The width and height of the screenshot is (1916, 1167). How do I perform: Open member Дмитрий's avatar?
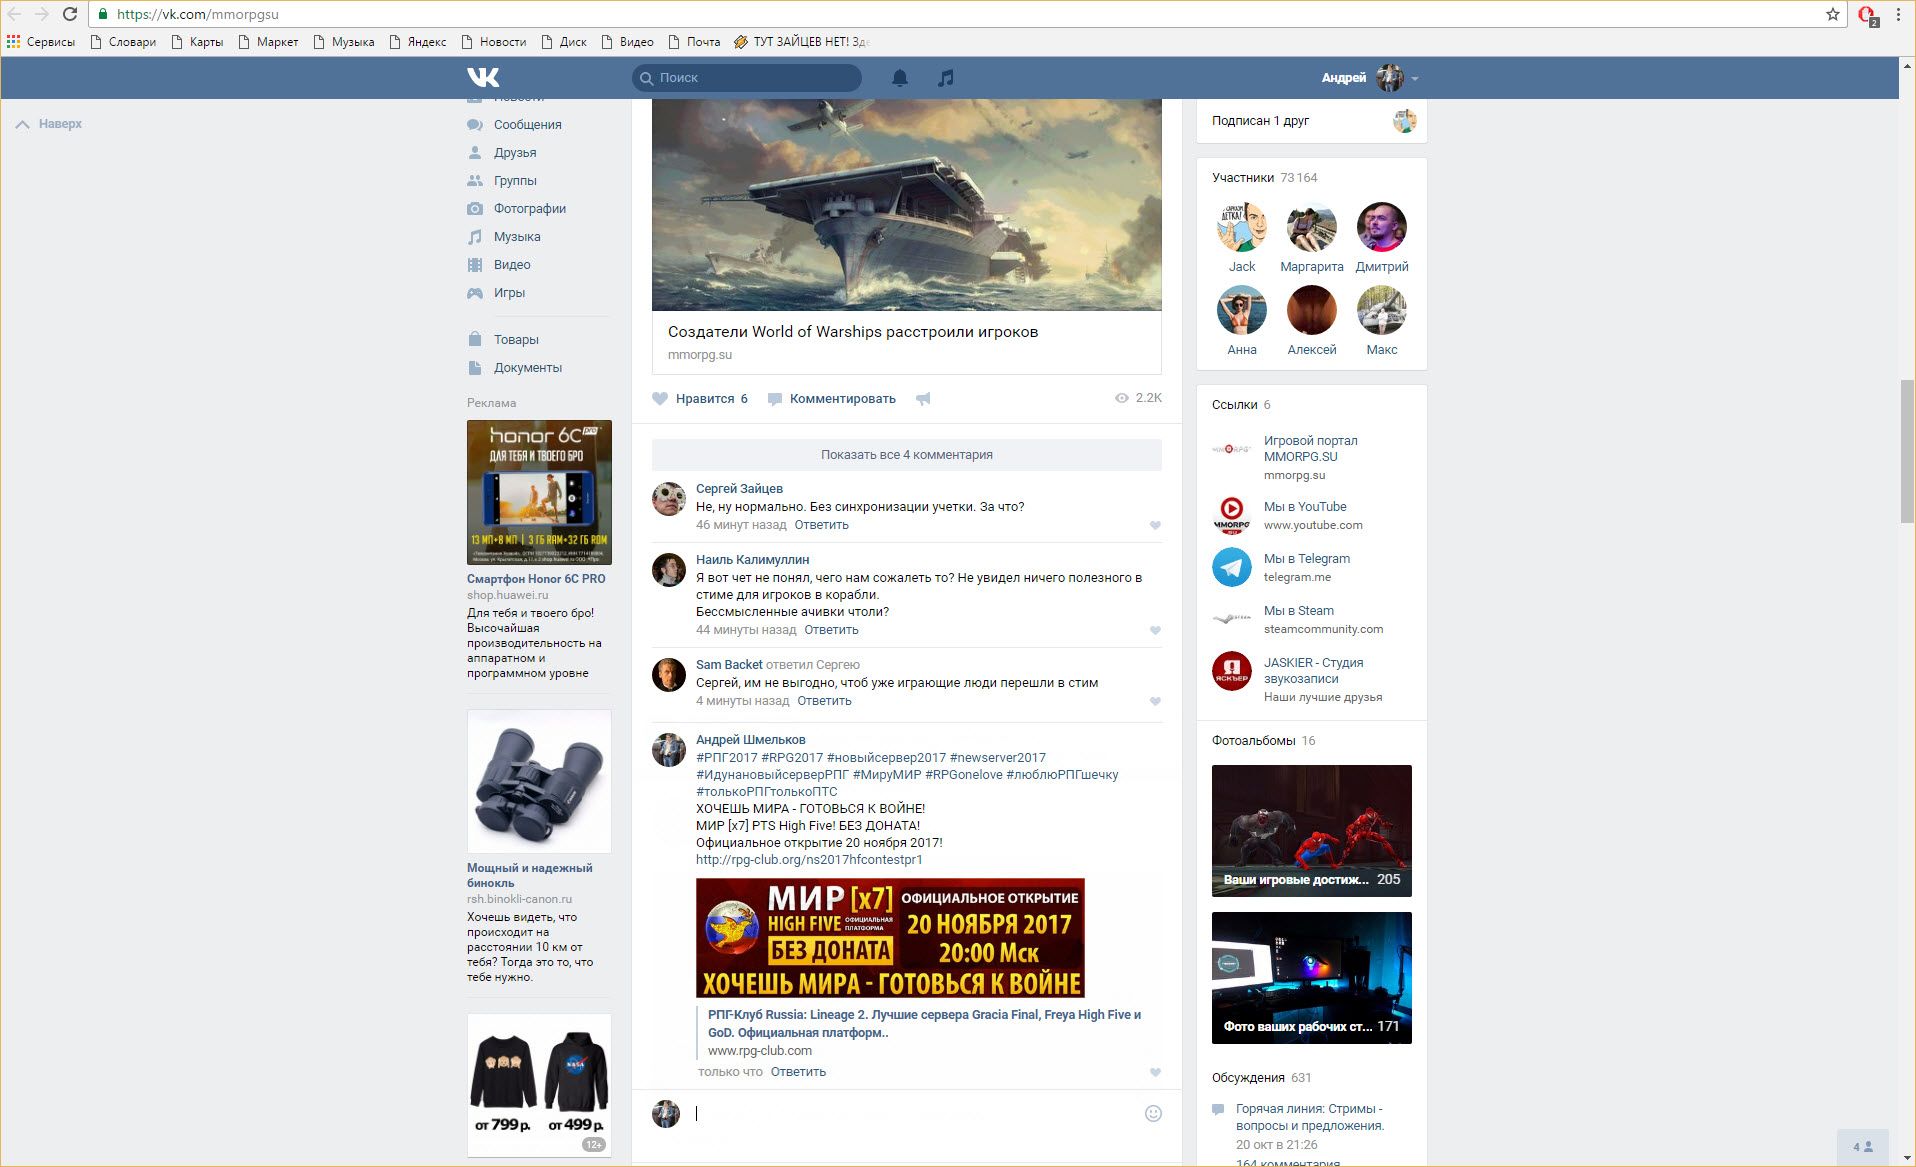(1382, 227)
